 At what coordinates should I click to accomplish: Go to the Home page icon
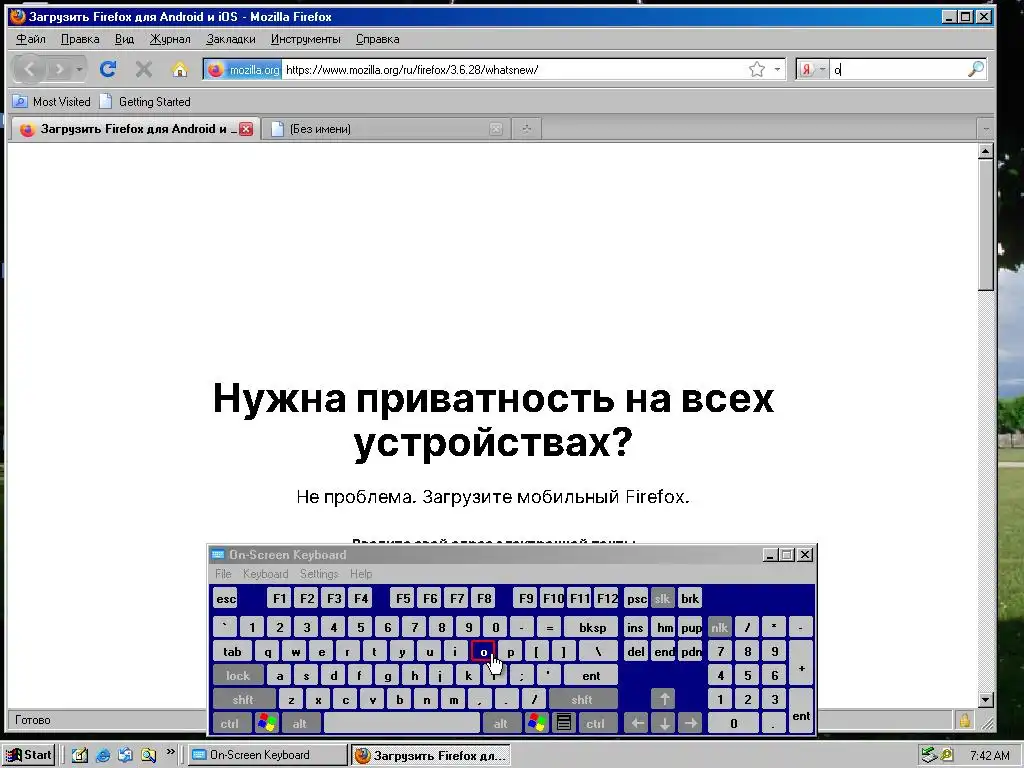tap(180, 69)
